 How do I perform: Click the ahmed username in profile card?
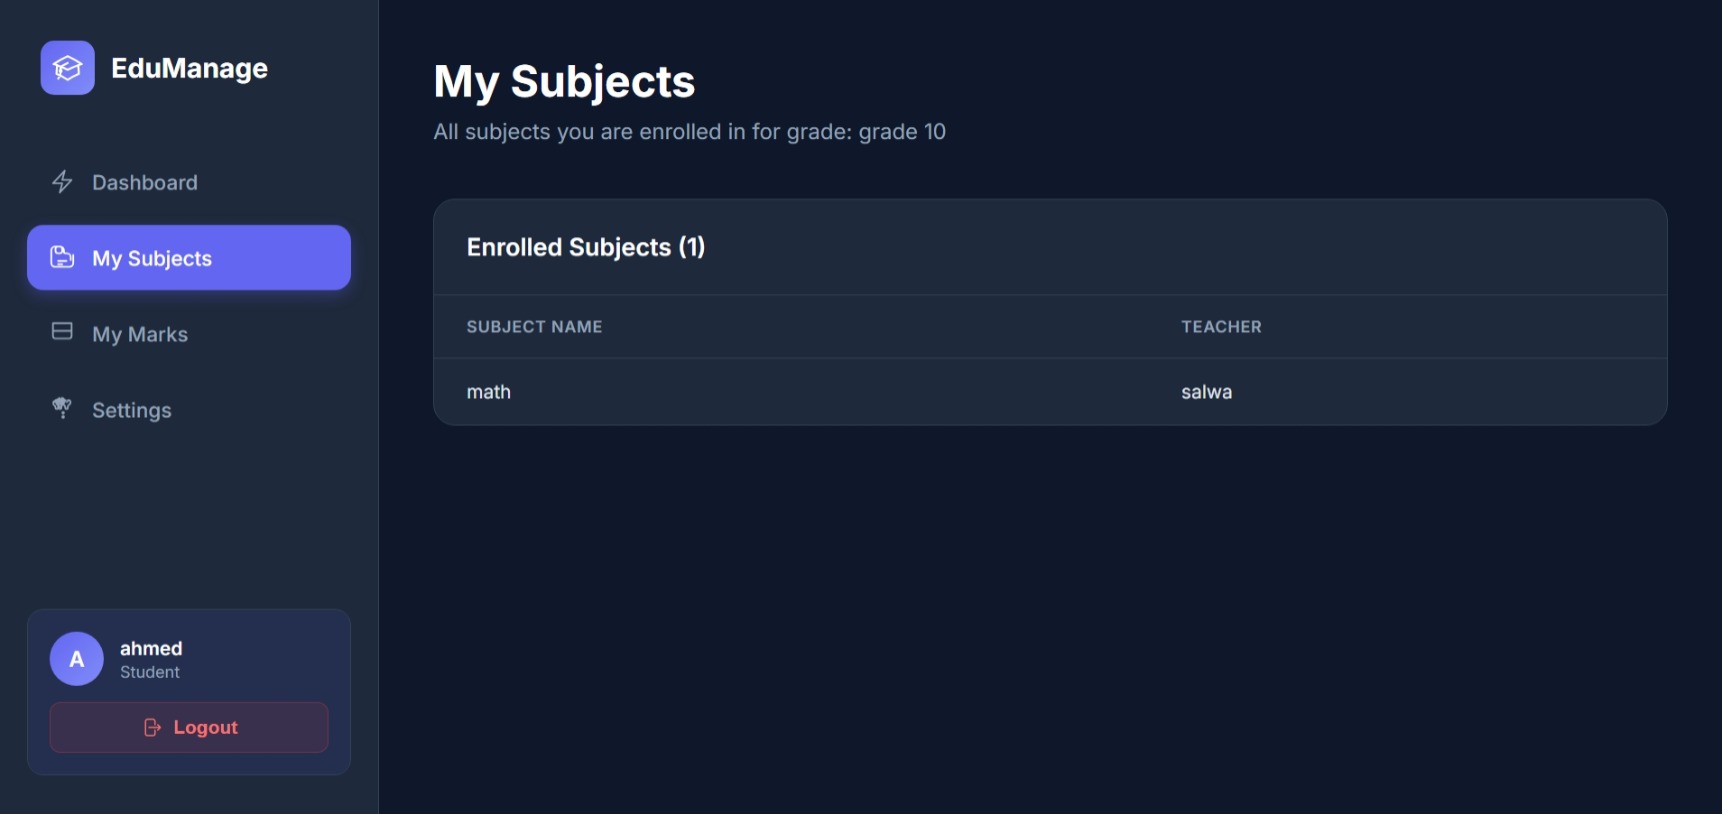tap(151, 648)
